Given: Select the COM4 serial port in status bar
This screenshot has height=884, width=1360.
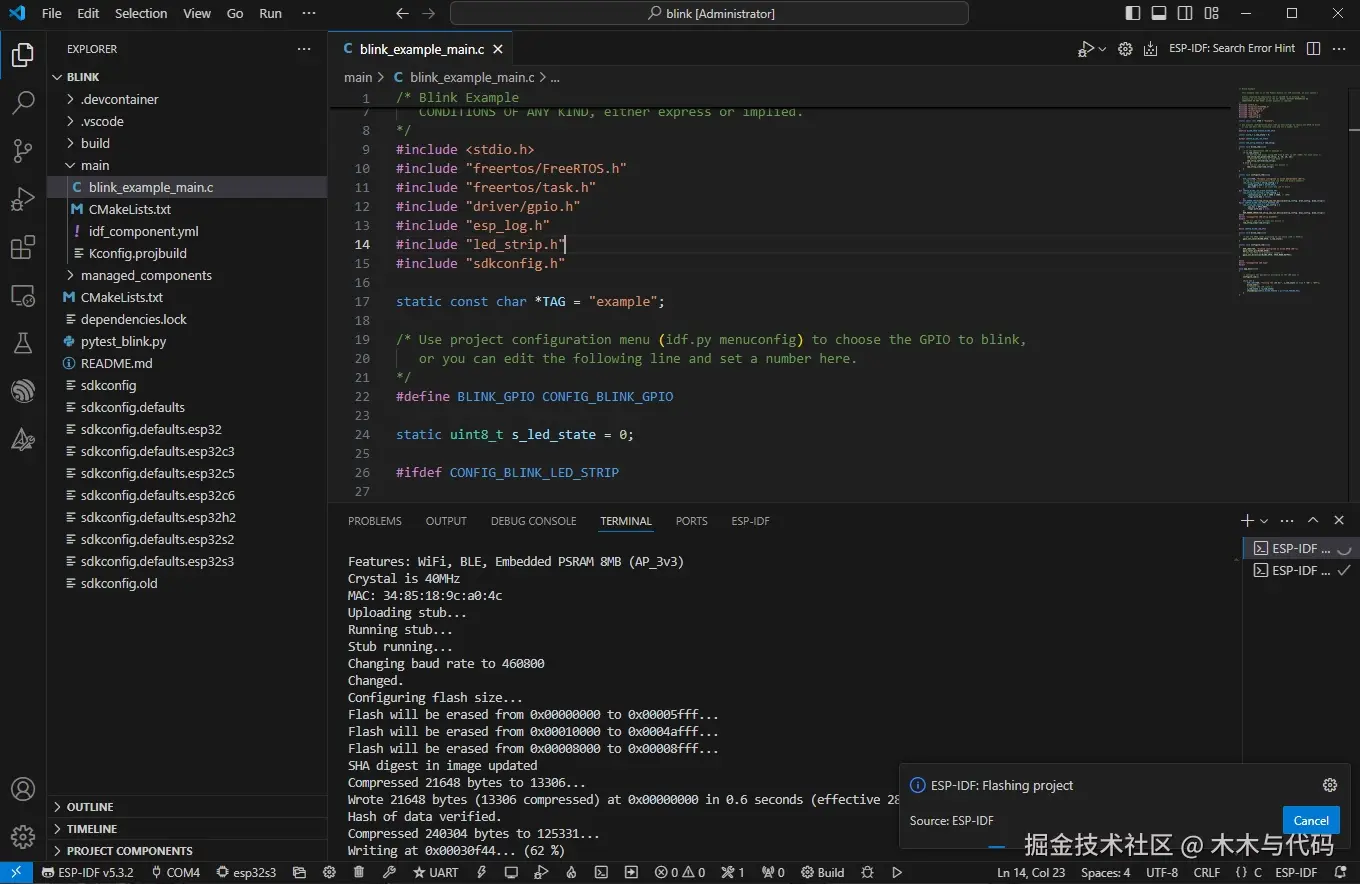Looking at the screenshot, I should pyautogui.click(x=175, y=872).
